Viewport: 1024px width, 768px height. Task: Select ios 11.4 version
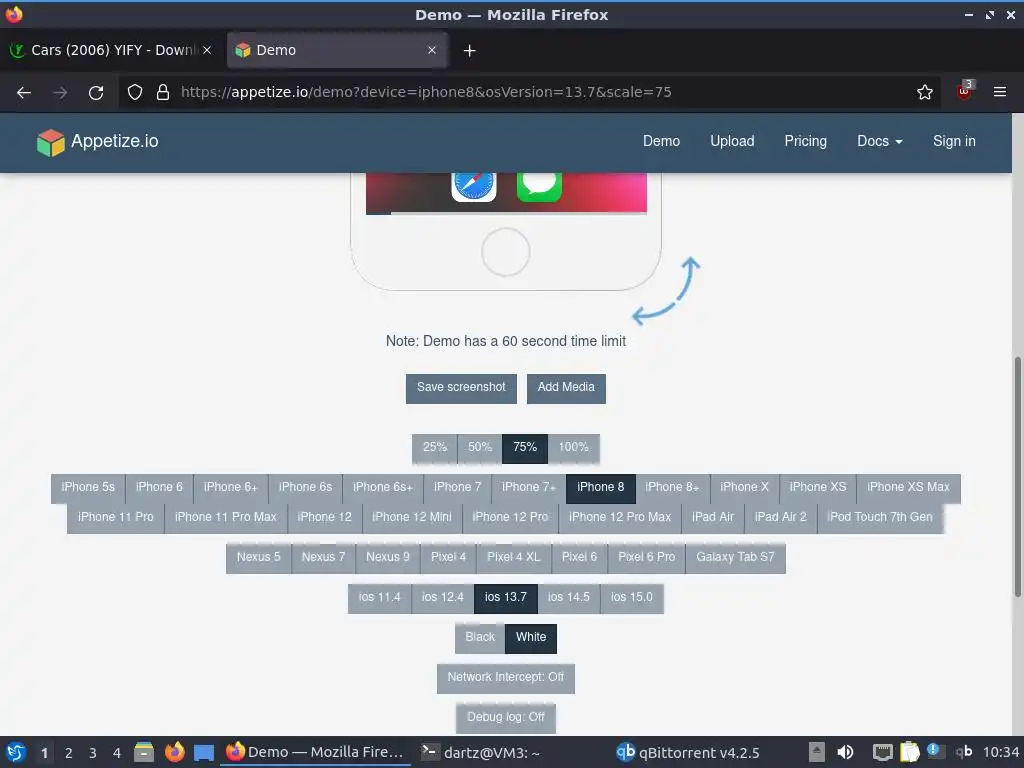(379, 598)
